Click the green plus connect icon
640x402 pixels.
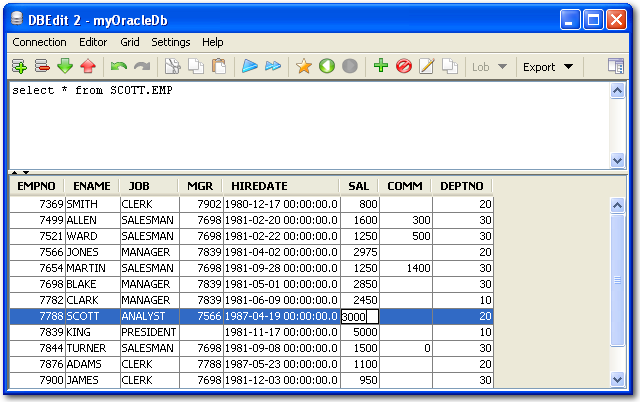point(19,67)
